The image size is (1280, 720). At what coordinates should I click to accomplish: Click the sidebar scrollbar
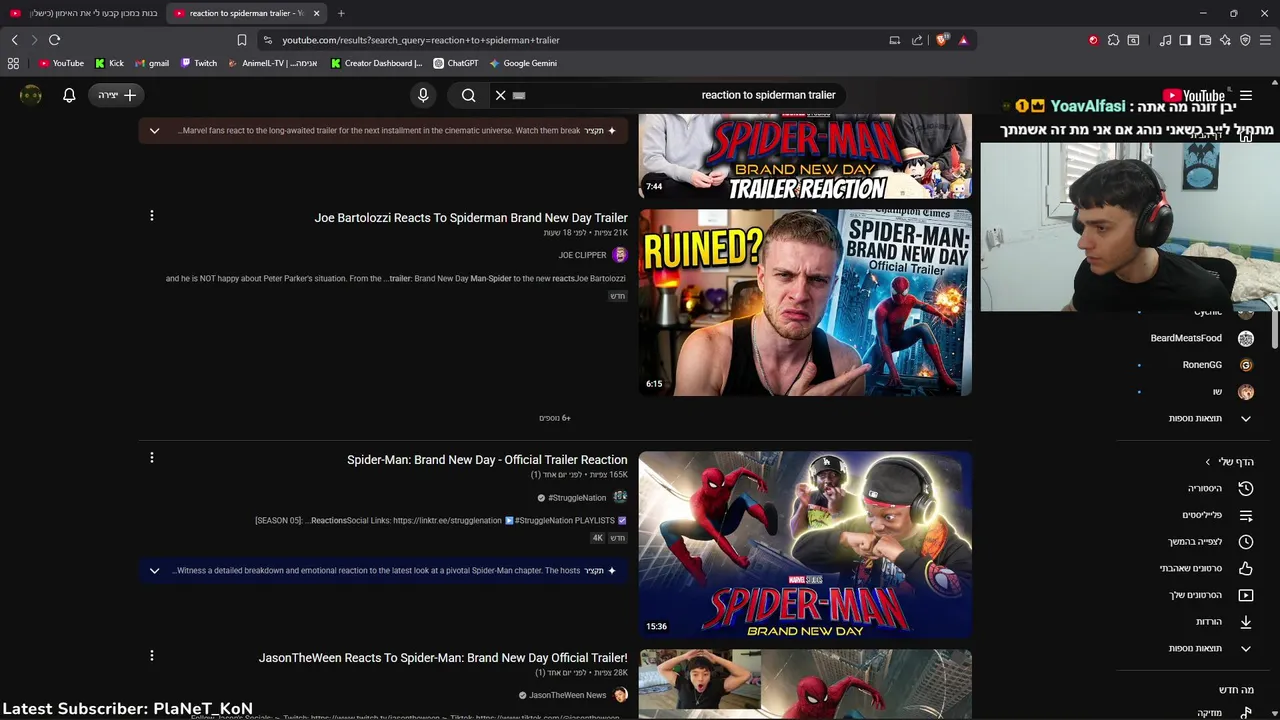click(x=1275, y=330)
